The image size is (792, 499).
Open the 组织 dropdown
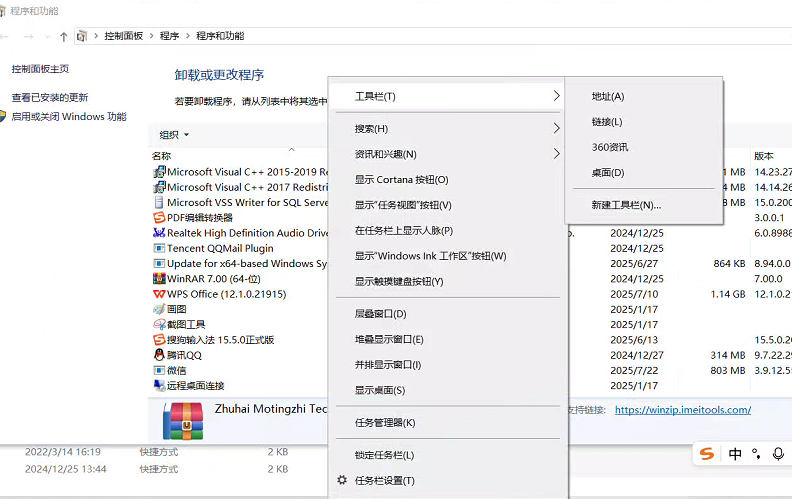(174, 135)
